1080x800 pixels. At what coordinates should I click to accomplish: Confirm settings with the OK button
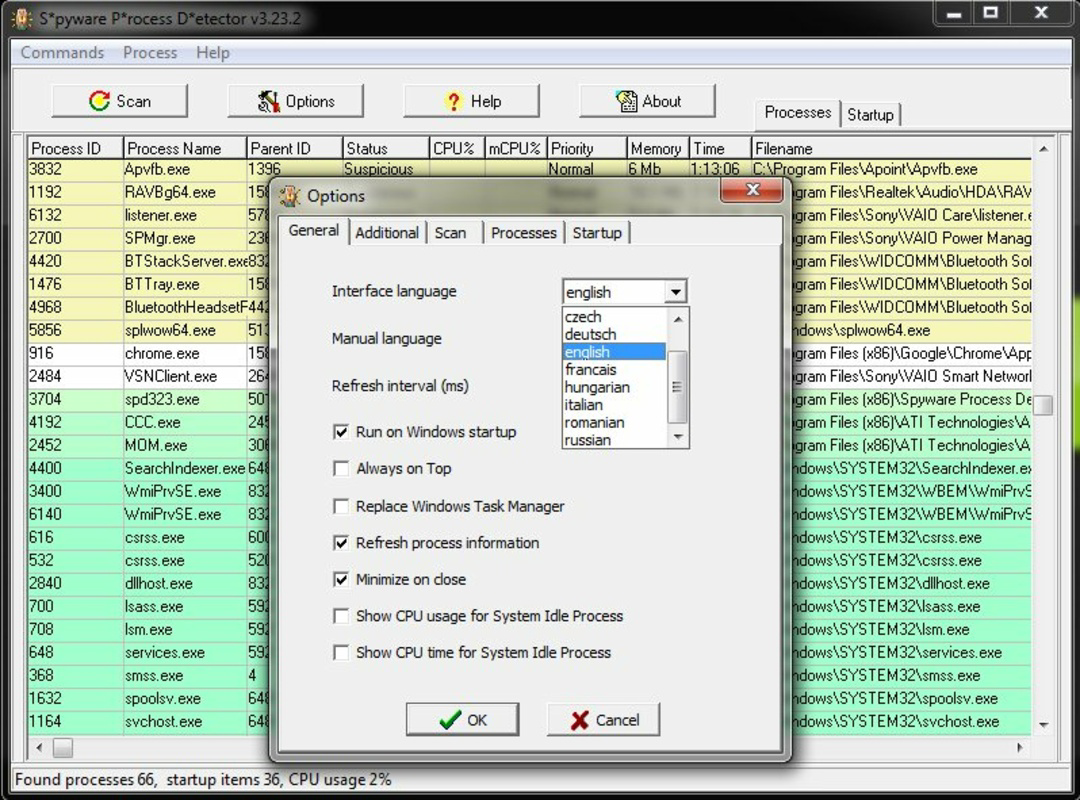[462, 718]
